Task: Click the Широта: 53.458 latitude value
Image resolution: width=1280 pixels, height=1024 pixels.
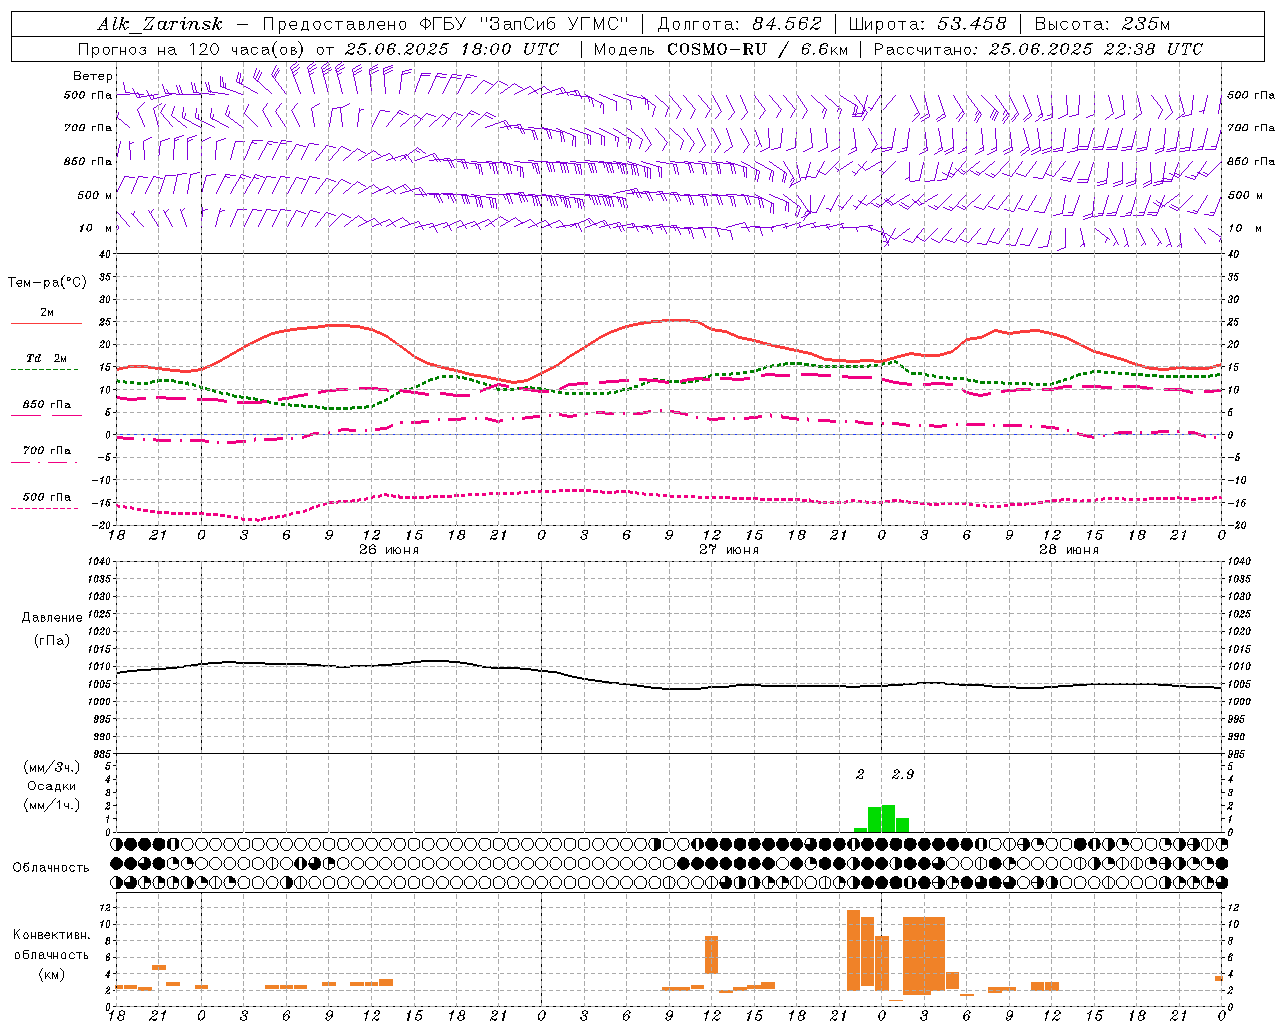Action: coord(927,24)
